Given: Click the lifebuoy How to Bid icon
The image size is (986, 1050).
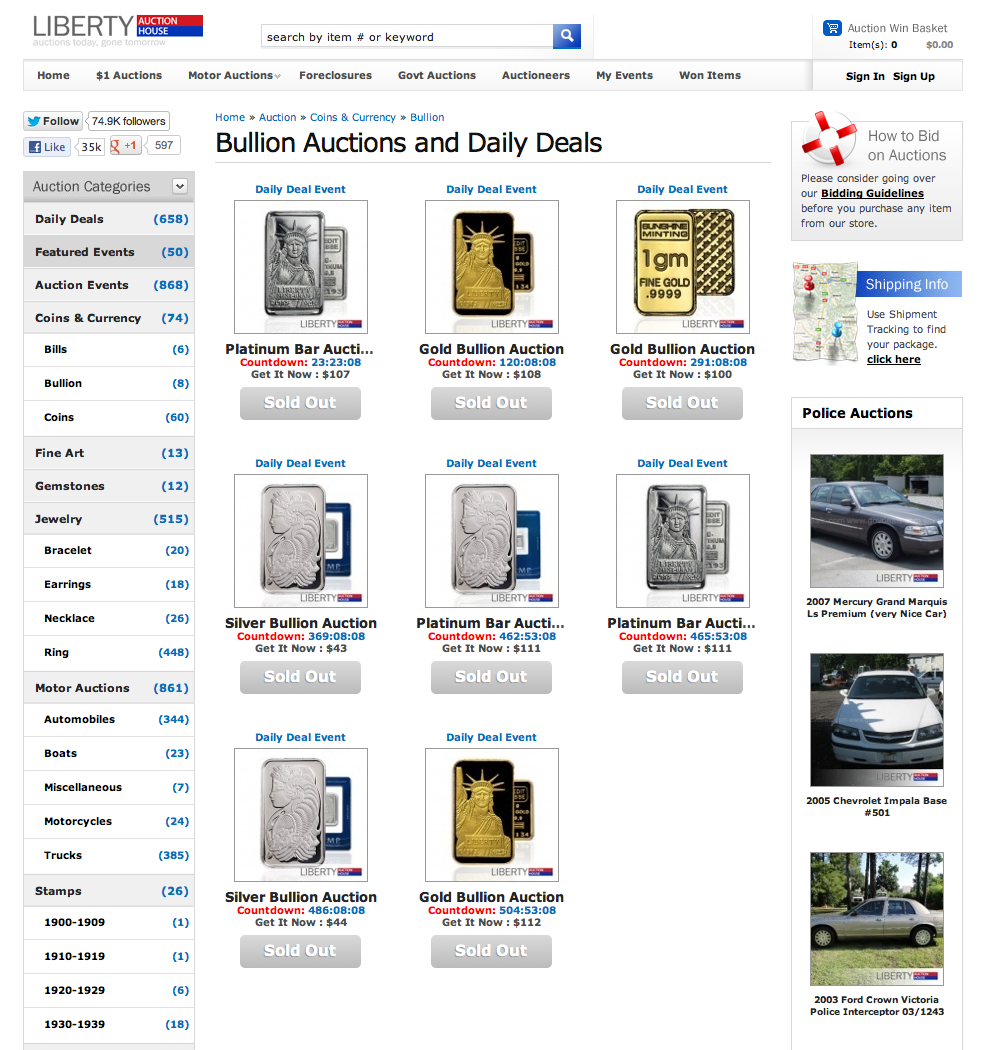Looking at the screenshot, I should click(829, 139).
